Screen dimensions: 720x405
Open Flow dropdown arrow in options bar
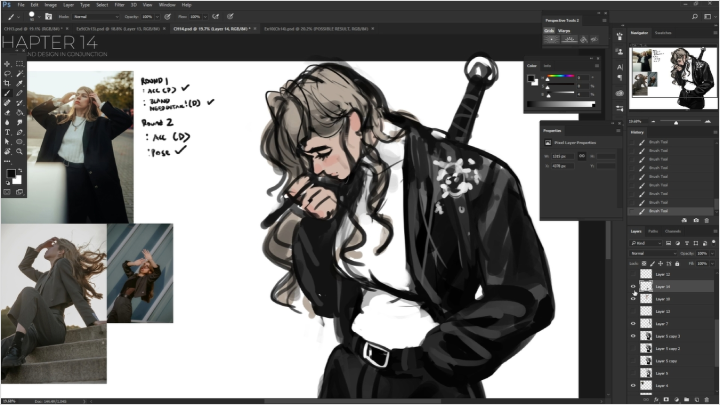tap(205, 17)
